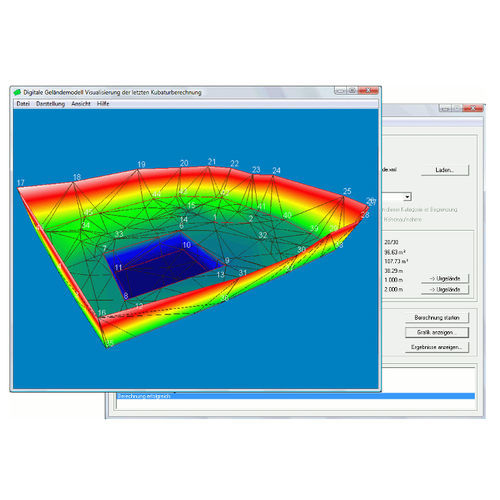Viewport: 500px width, 500px height.
Task: Open the Darstellung menu
Action: pyautogui.click(x=50, y=104)
